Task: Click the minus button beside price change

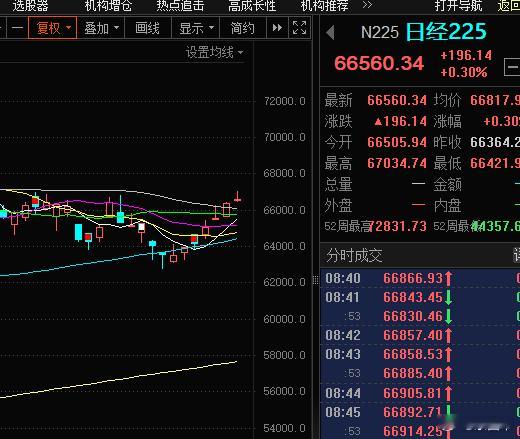Action: click(512, 67)
